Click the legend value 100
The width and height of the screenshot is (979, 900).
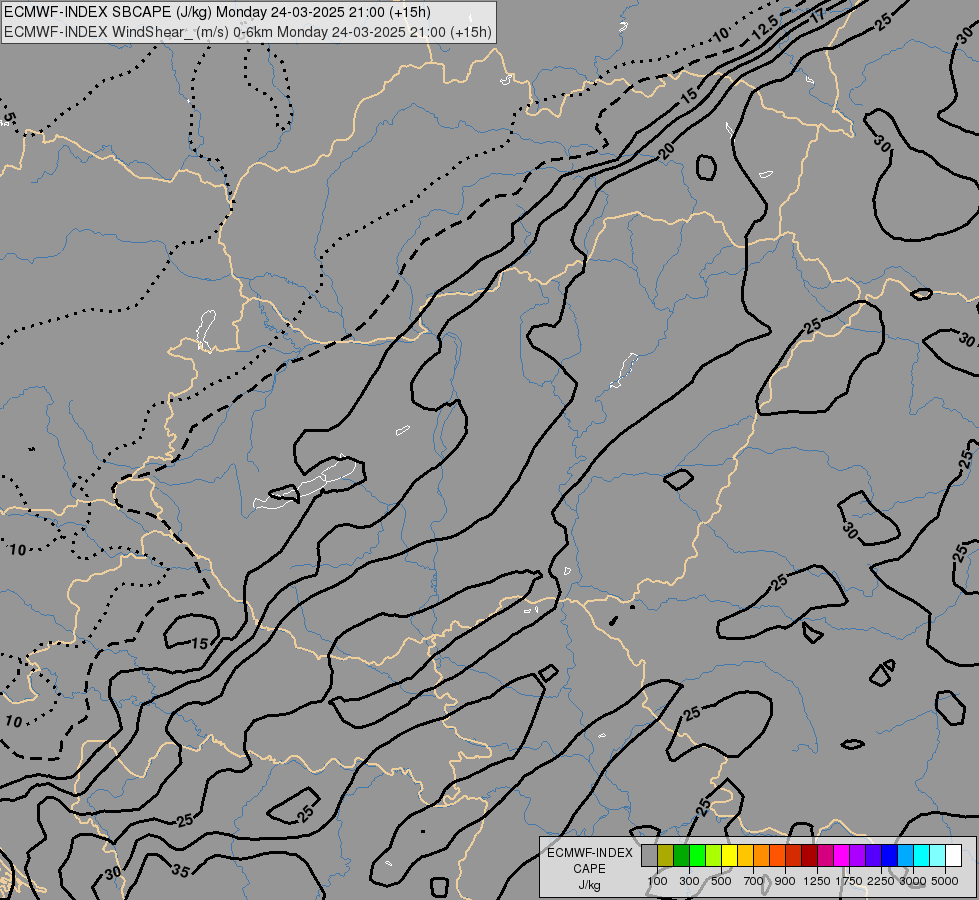657,881
